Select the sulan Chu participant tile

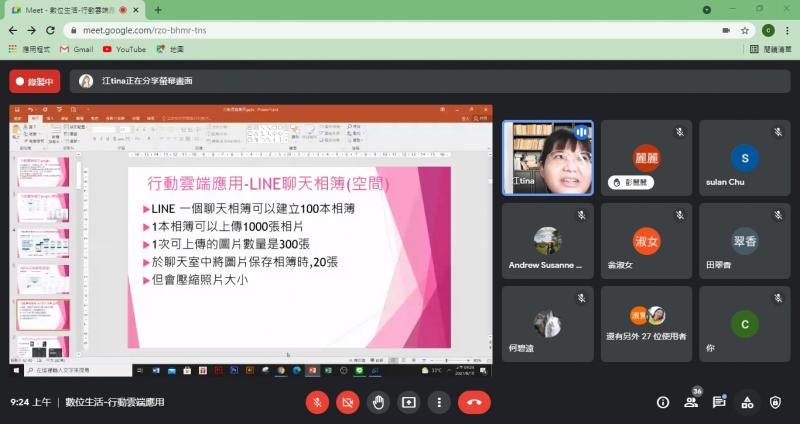744,158
